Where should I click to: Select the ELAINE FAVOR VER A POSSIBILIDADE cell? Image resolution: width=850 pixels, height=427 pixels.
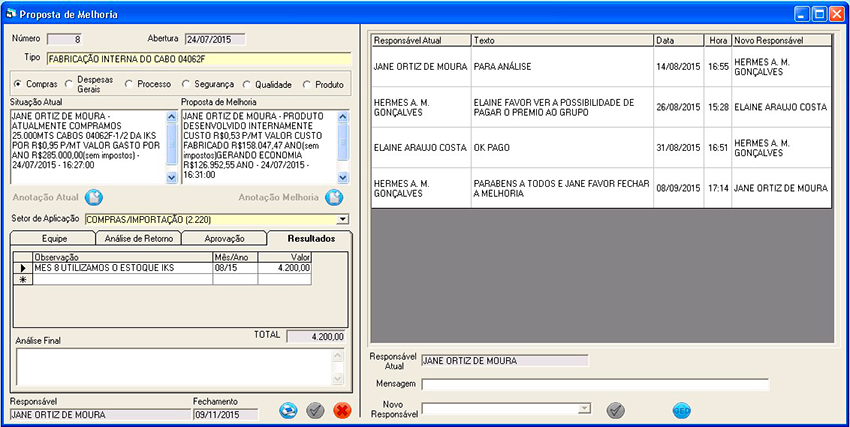tap(562, 107)
